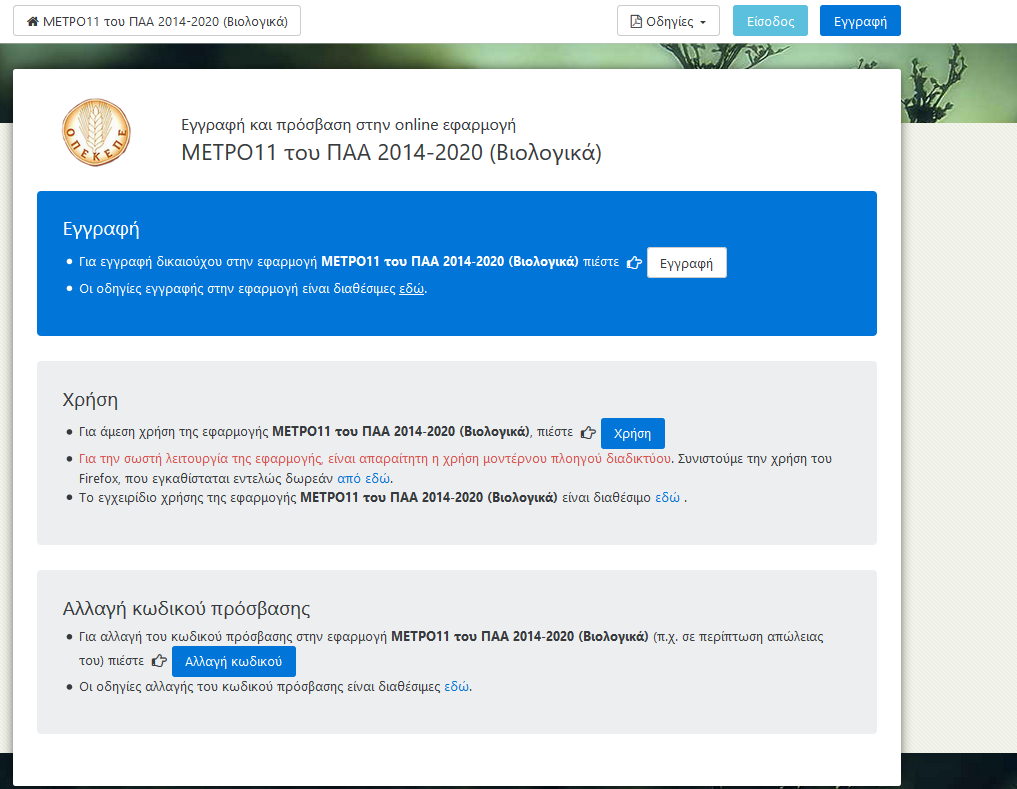Click the light blue Είσοδος button
The height and width of the screenshot is (789, 1017).
[x=771, y=21]
